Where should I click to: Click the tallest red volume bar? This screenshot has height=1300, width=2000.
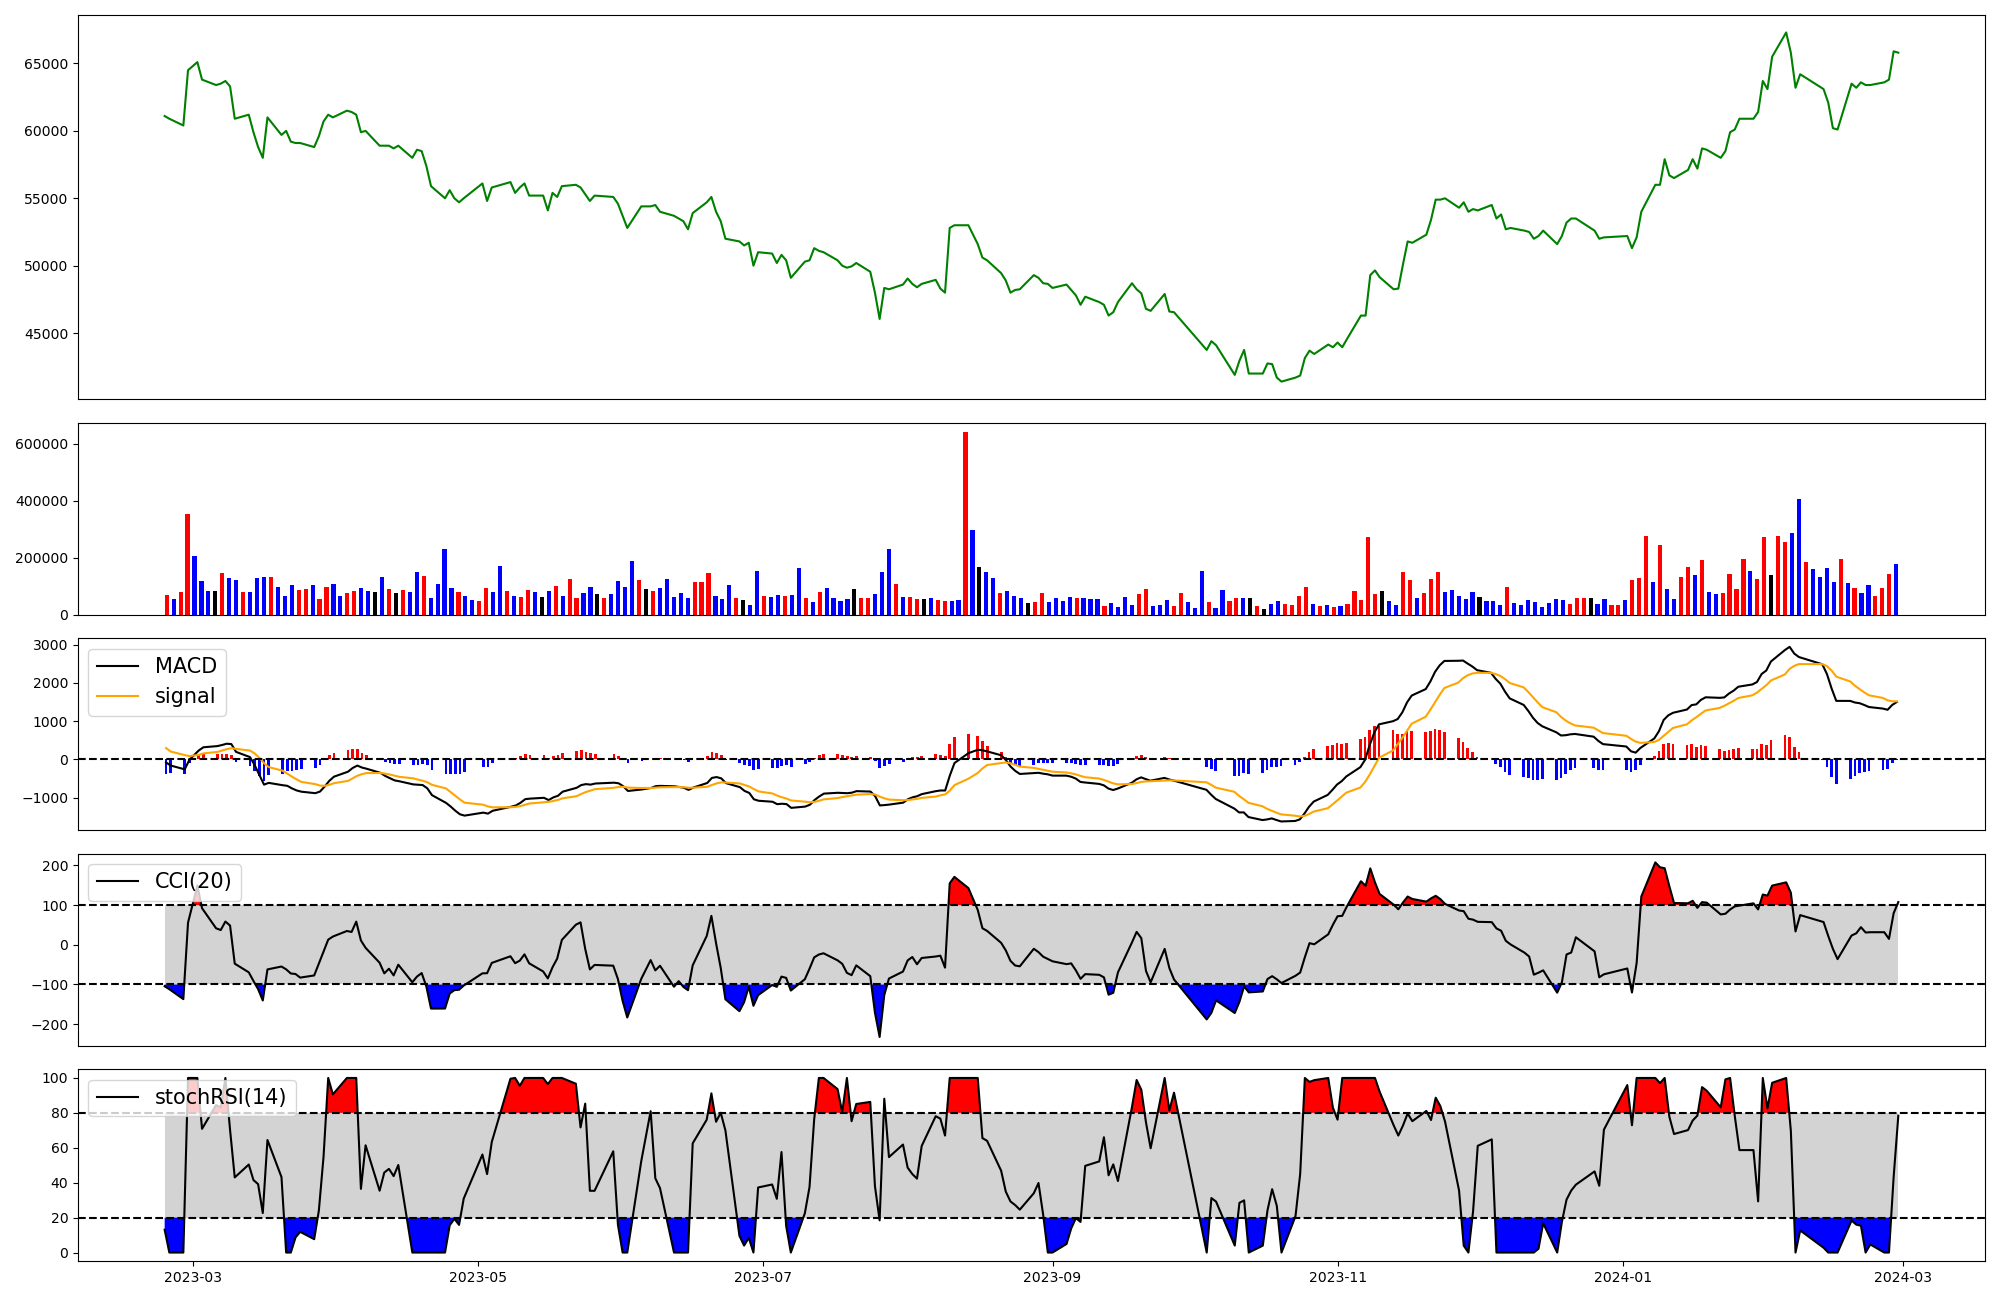tap(965, 523)
